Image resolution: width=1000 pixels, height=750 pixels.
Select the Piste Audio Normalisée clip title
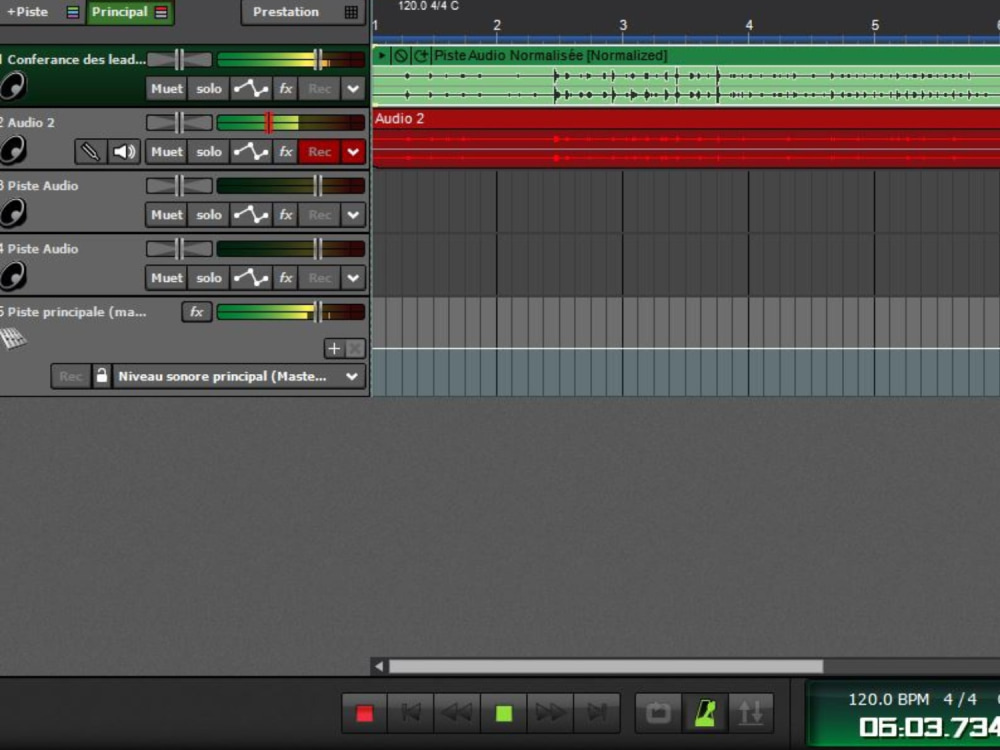pyautogui.click(x=550, y=55)
